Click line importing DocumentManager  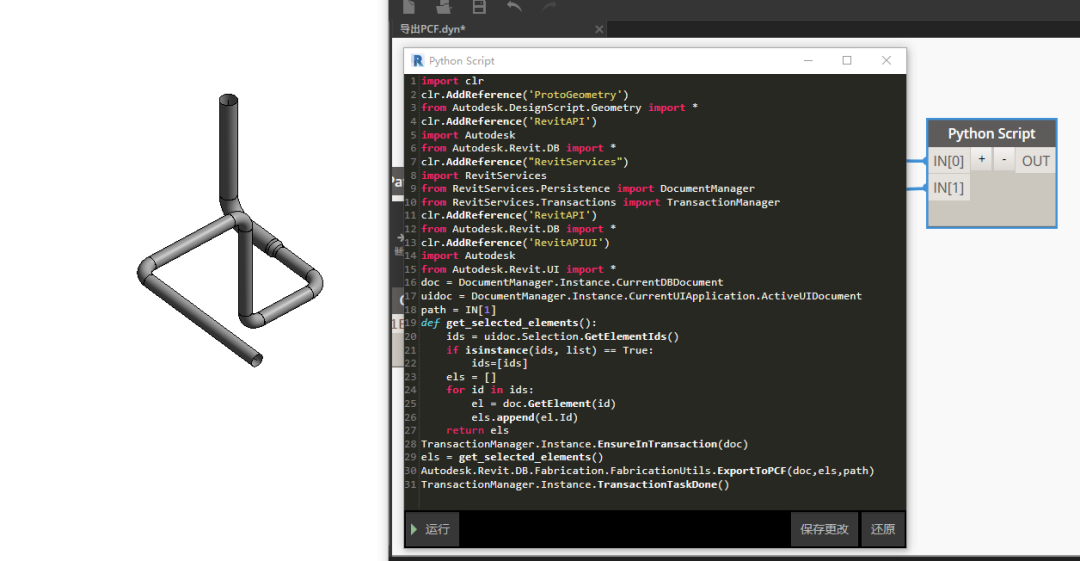pos(588,188)
